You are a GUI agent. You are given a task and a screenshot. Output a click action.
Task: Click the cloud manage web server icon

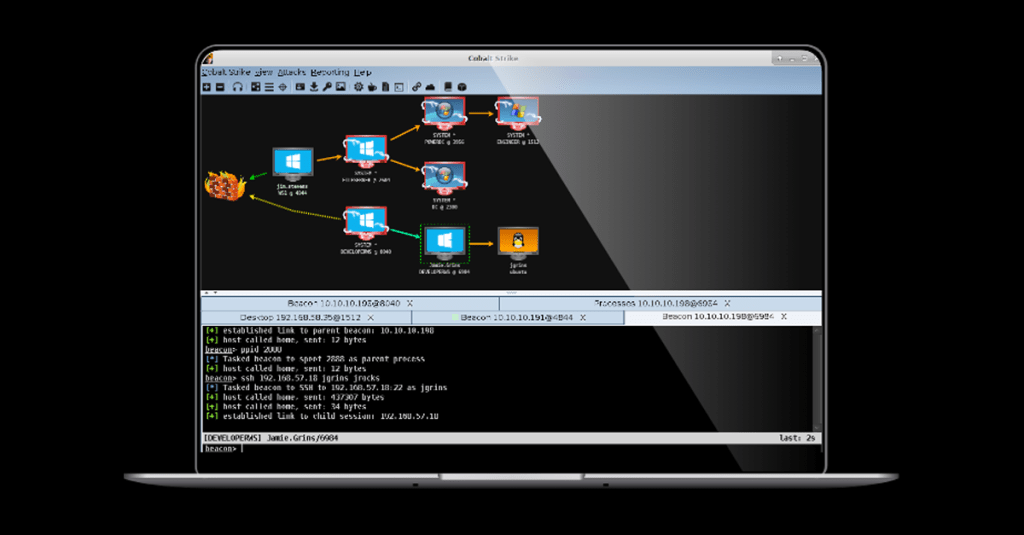click(x=430, y=87)
